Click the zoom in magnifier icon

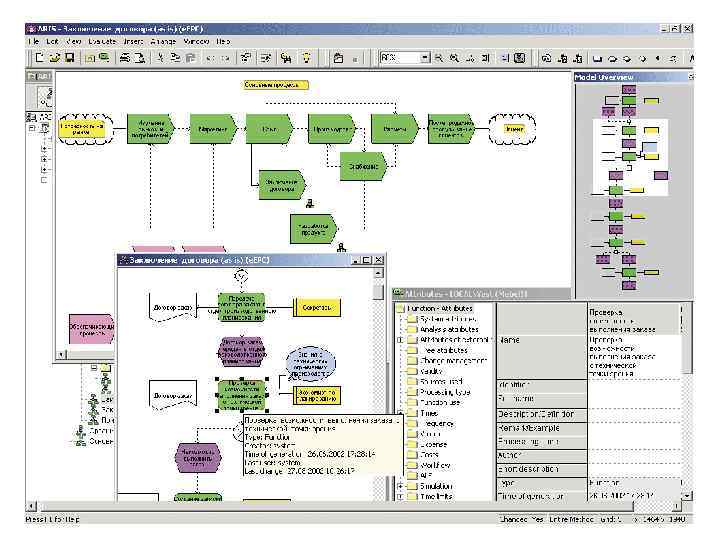click(x=454, y=58)
